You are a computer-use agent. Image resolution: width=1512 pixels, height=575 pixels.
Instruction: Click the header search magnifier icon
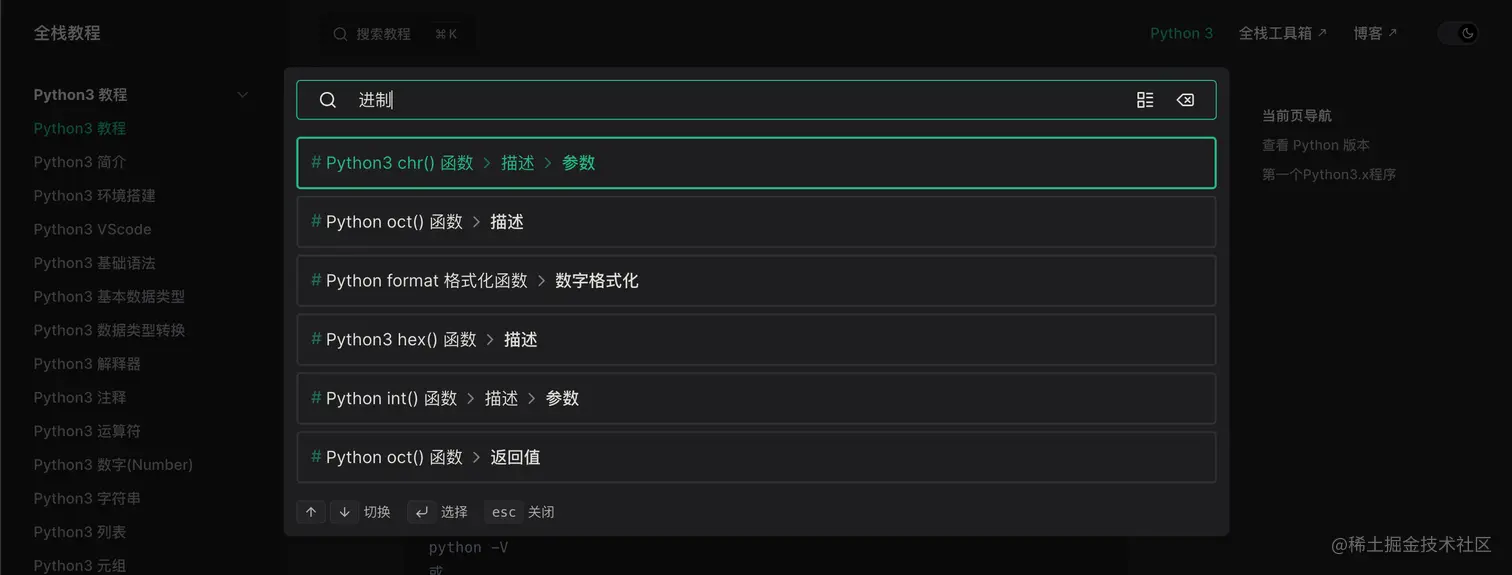341,34
